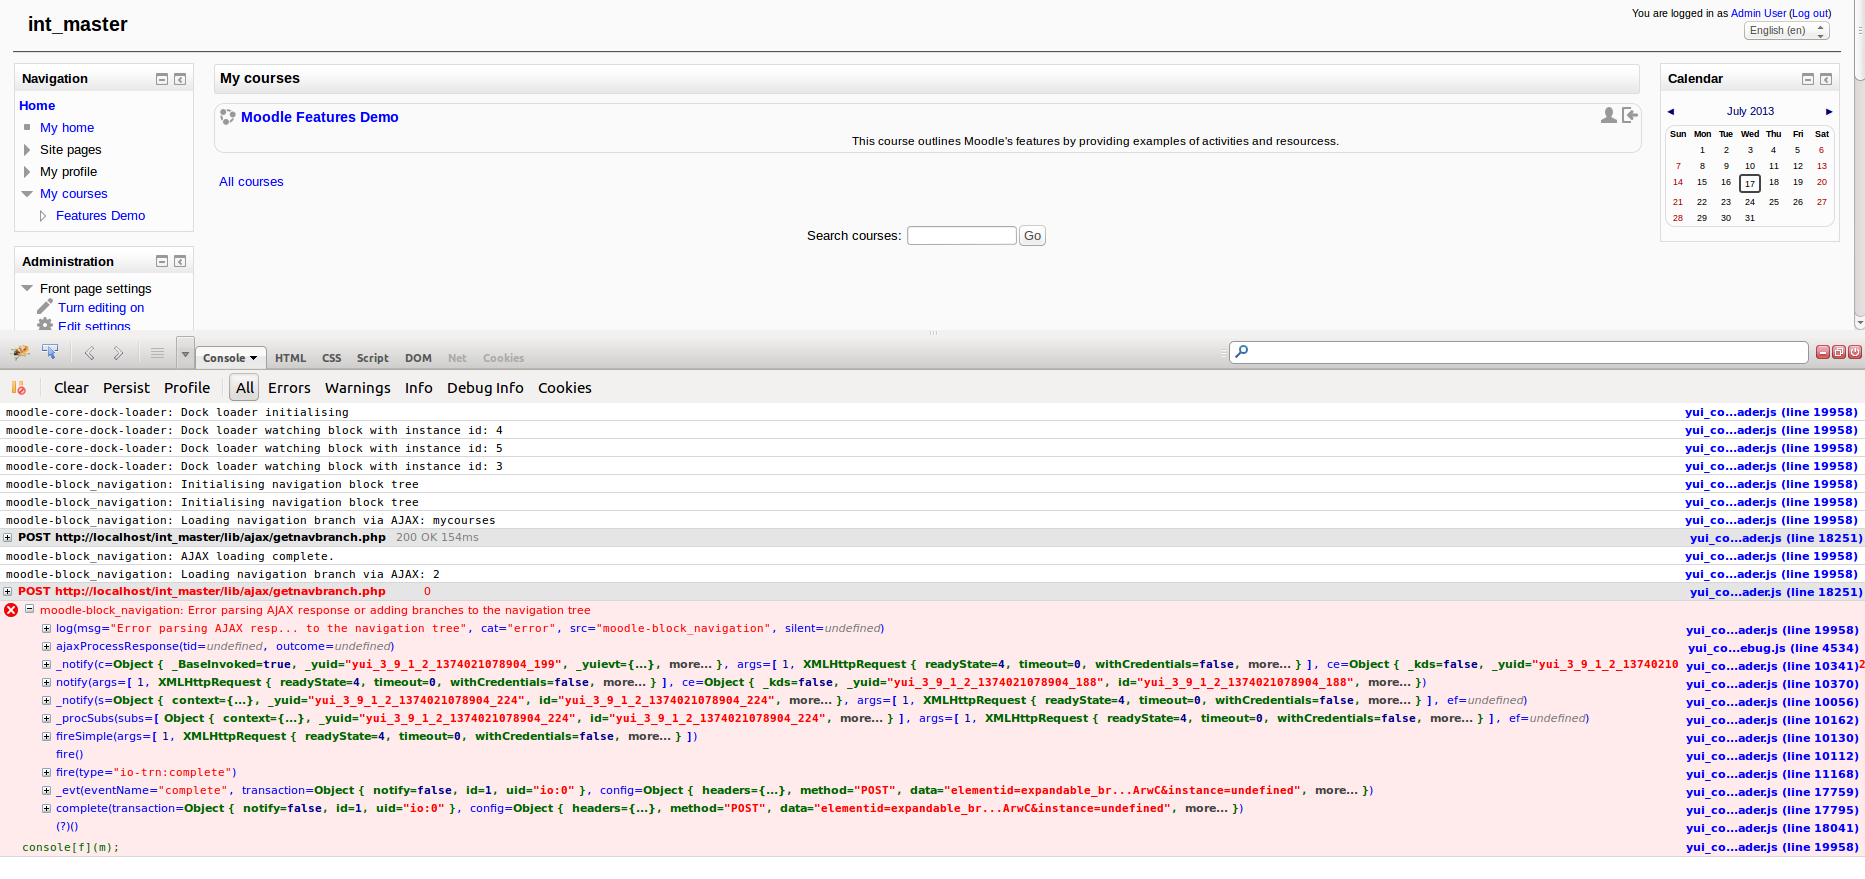Open the Moodle Features Demo course link
The image size is (1865, 879).
click(320, 117)
